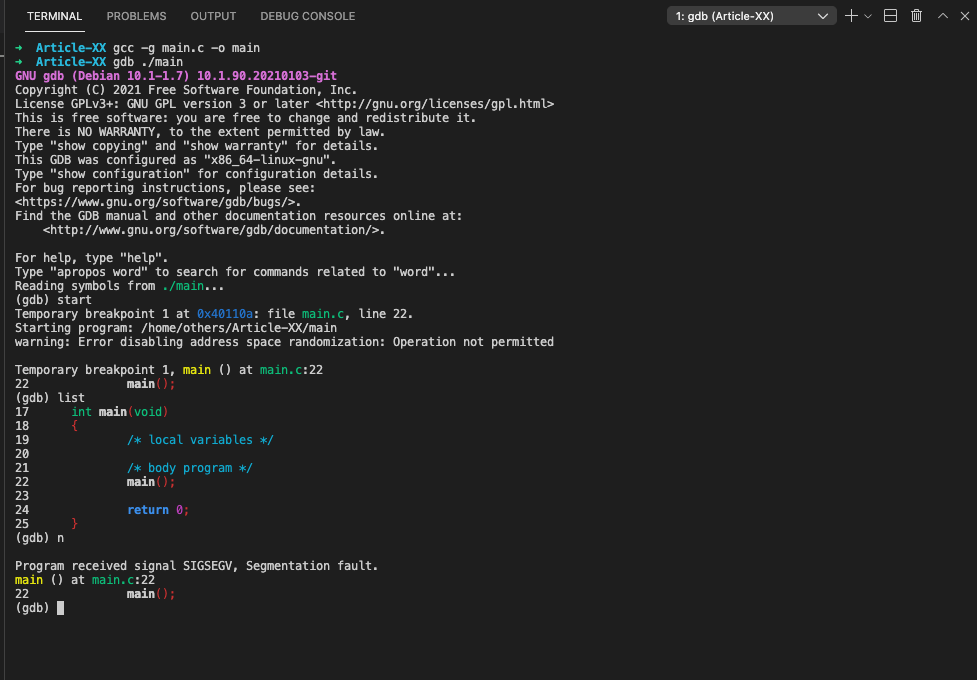Click the '(gdb) start' command line
This screenshot has width=977, height=680.
click(x=53, y=300)
